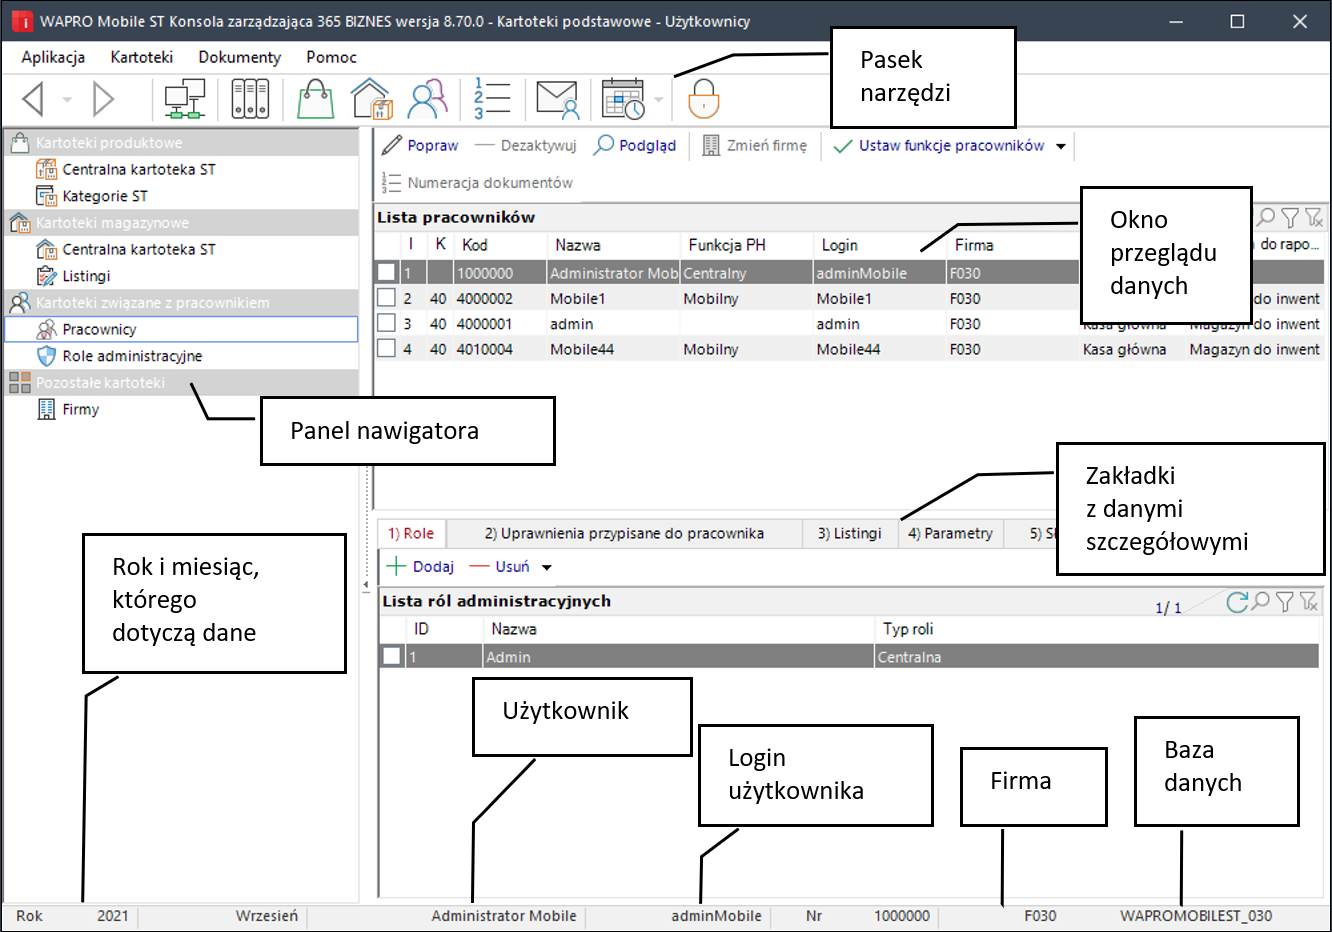The height and width of the screenshot is (932, 1332).
Task: Click the forward navigation arrow in toolbar
Action: point(104,99)
